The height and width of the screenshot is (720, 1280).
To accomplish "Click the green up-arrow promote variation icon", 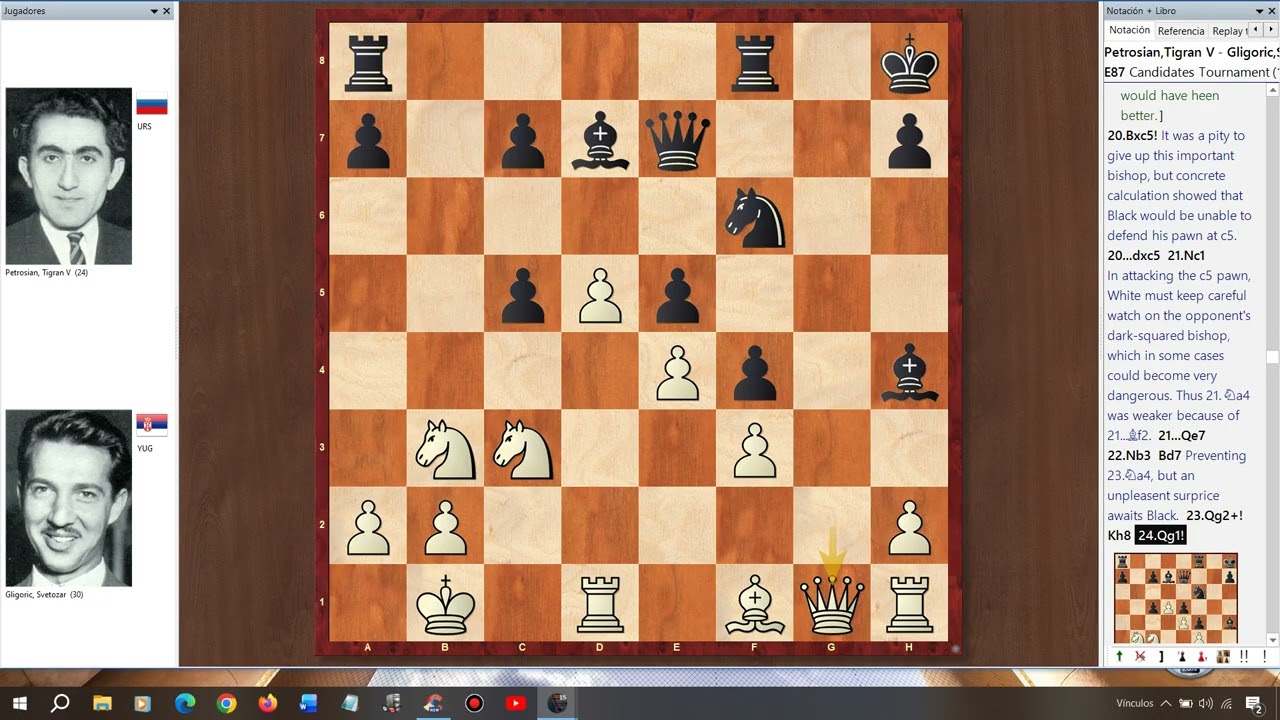I will [1119, 657].
